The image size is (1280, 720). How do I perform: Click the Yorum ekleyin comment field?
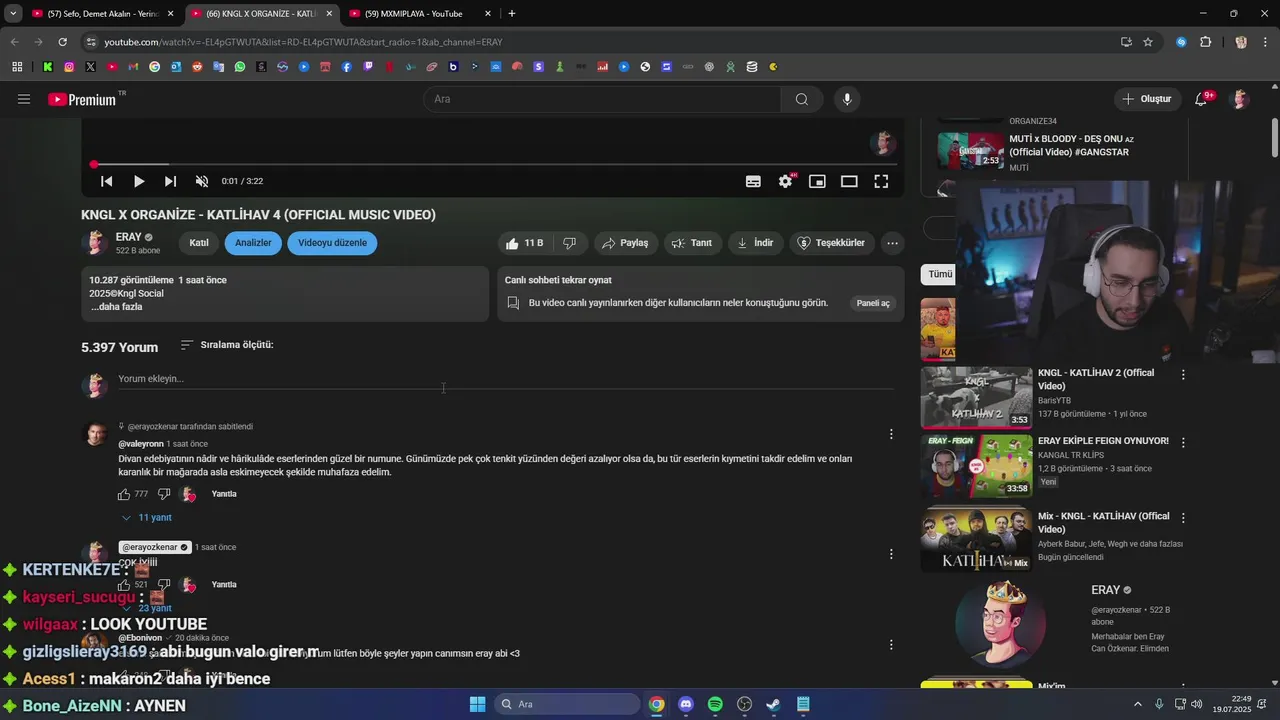pyautogui.click(x=505, y=379)
